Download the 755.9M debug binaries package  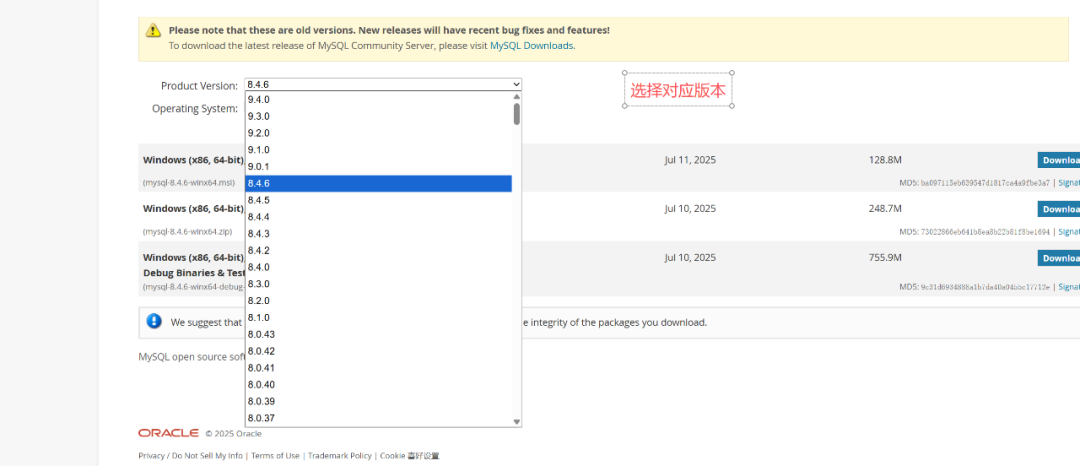[x=1059, y=257]
